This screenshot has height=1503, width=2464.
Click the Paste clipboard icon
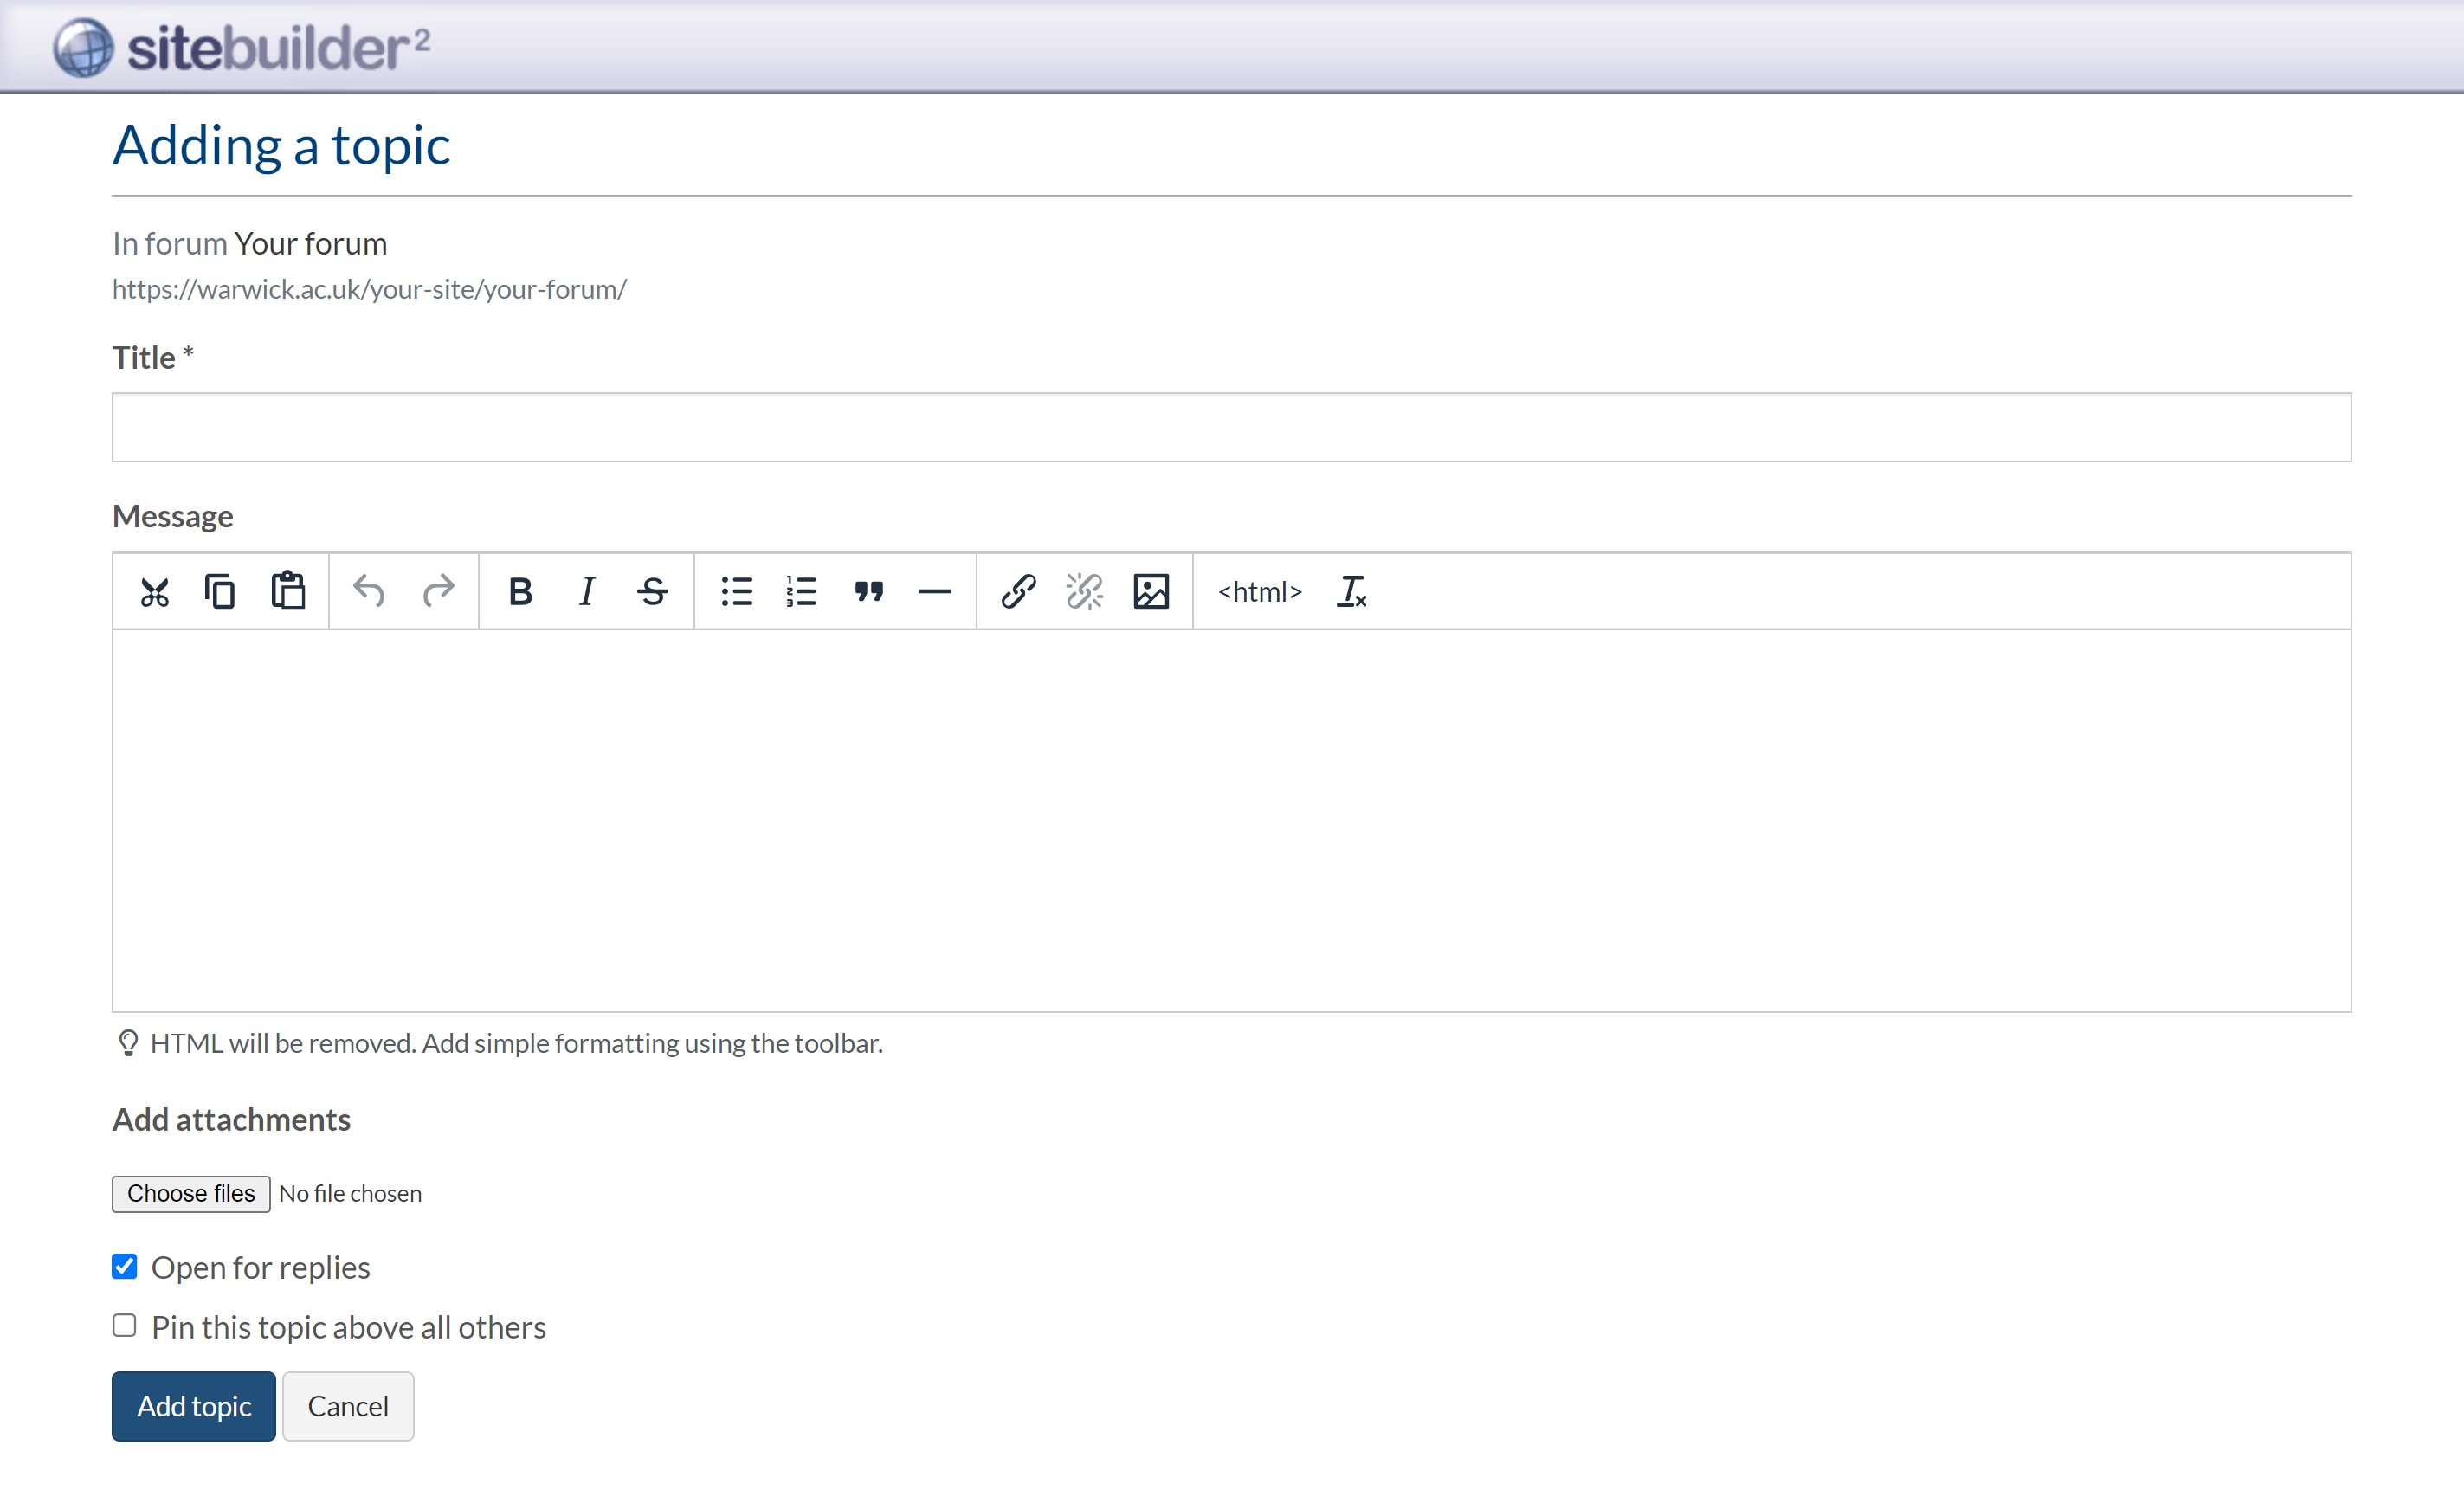coord(288,591)
